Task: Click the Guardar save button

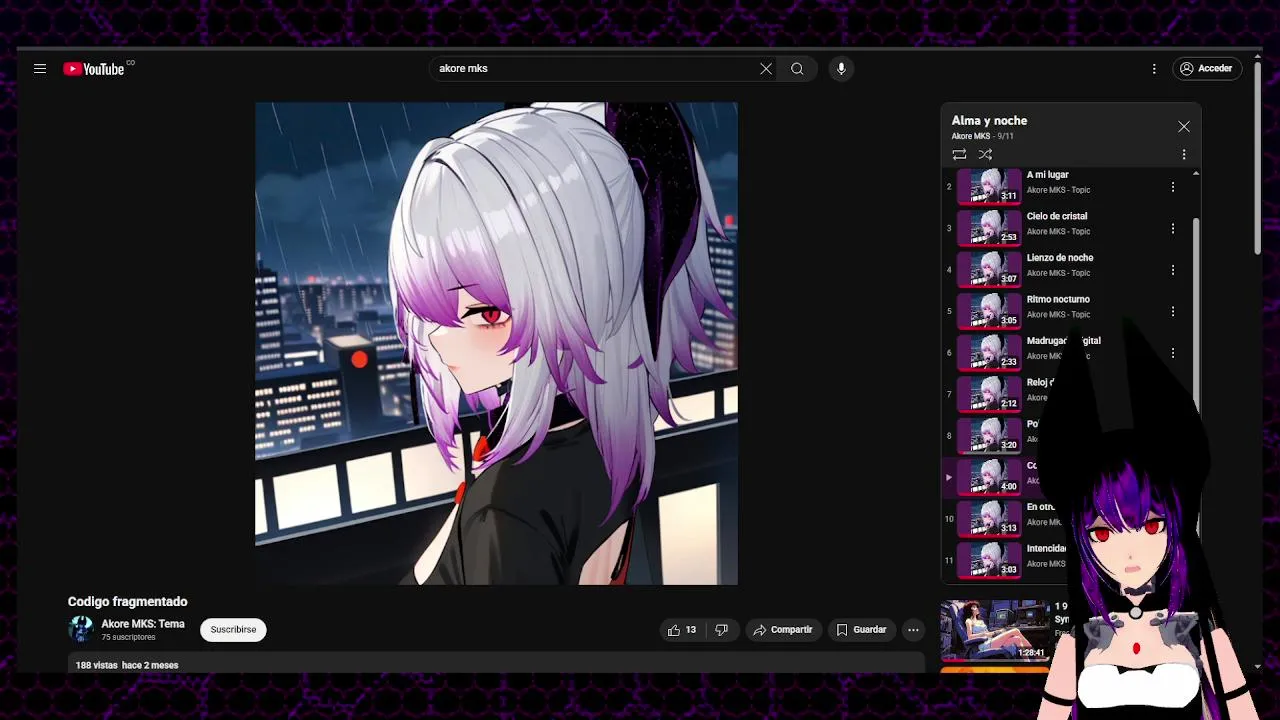Action: (x=861, y=630)
